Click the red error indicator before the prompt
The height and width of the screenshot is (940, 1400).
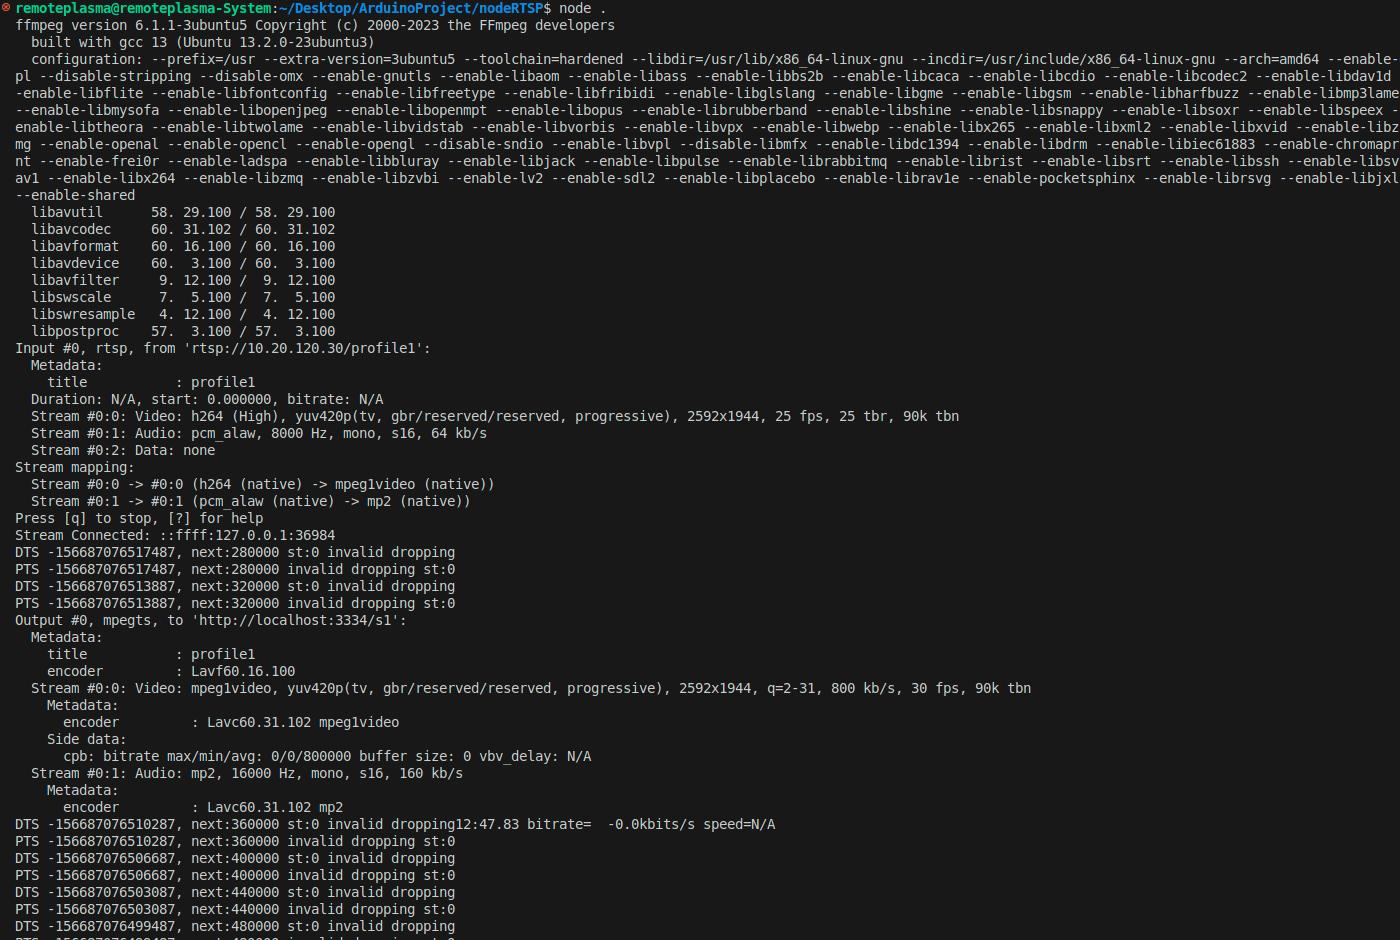pos(7,8)
